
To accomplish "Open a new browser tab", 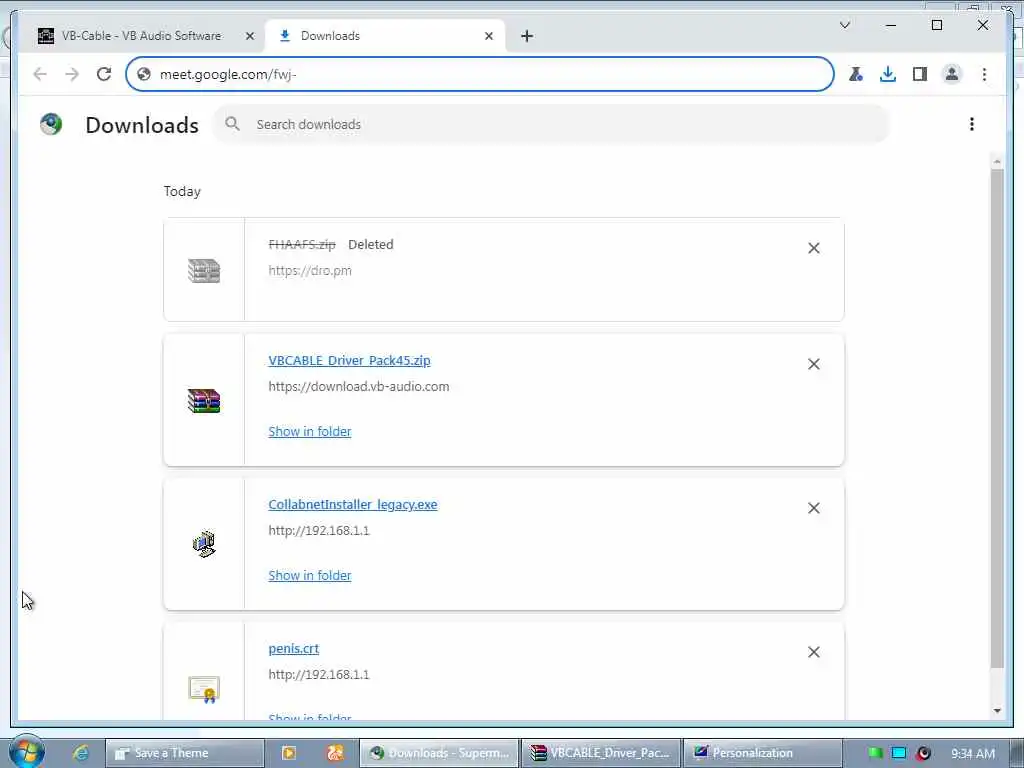I will pyautogui.click(x=527, y=36).
